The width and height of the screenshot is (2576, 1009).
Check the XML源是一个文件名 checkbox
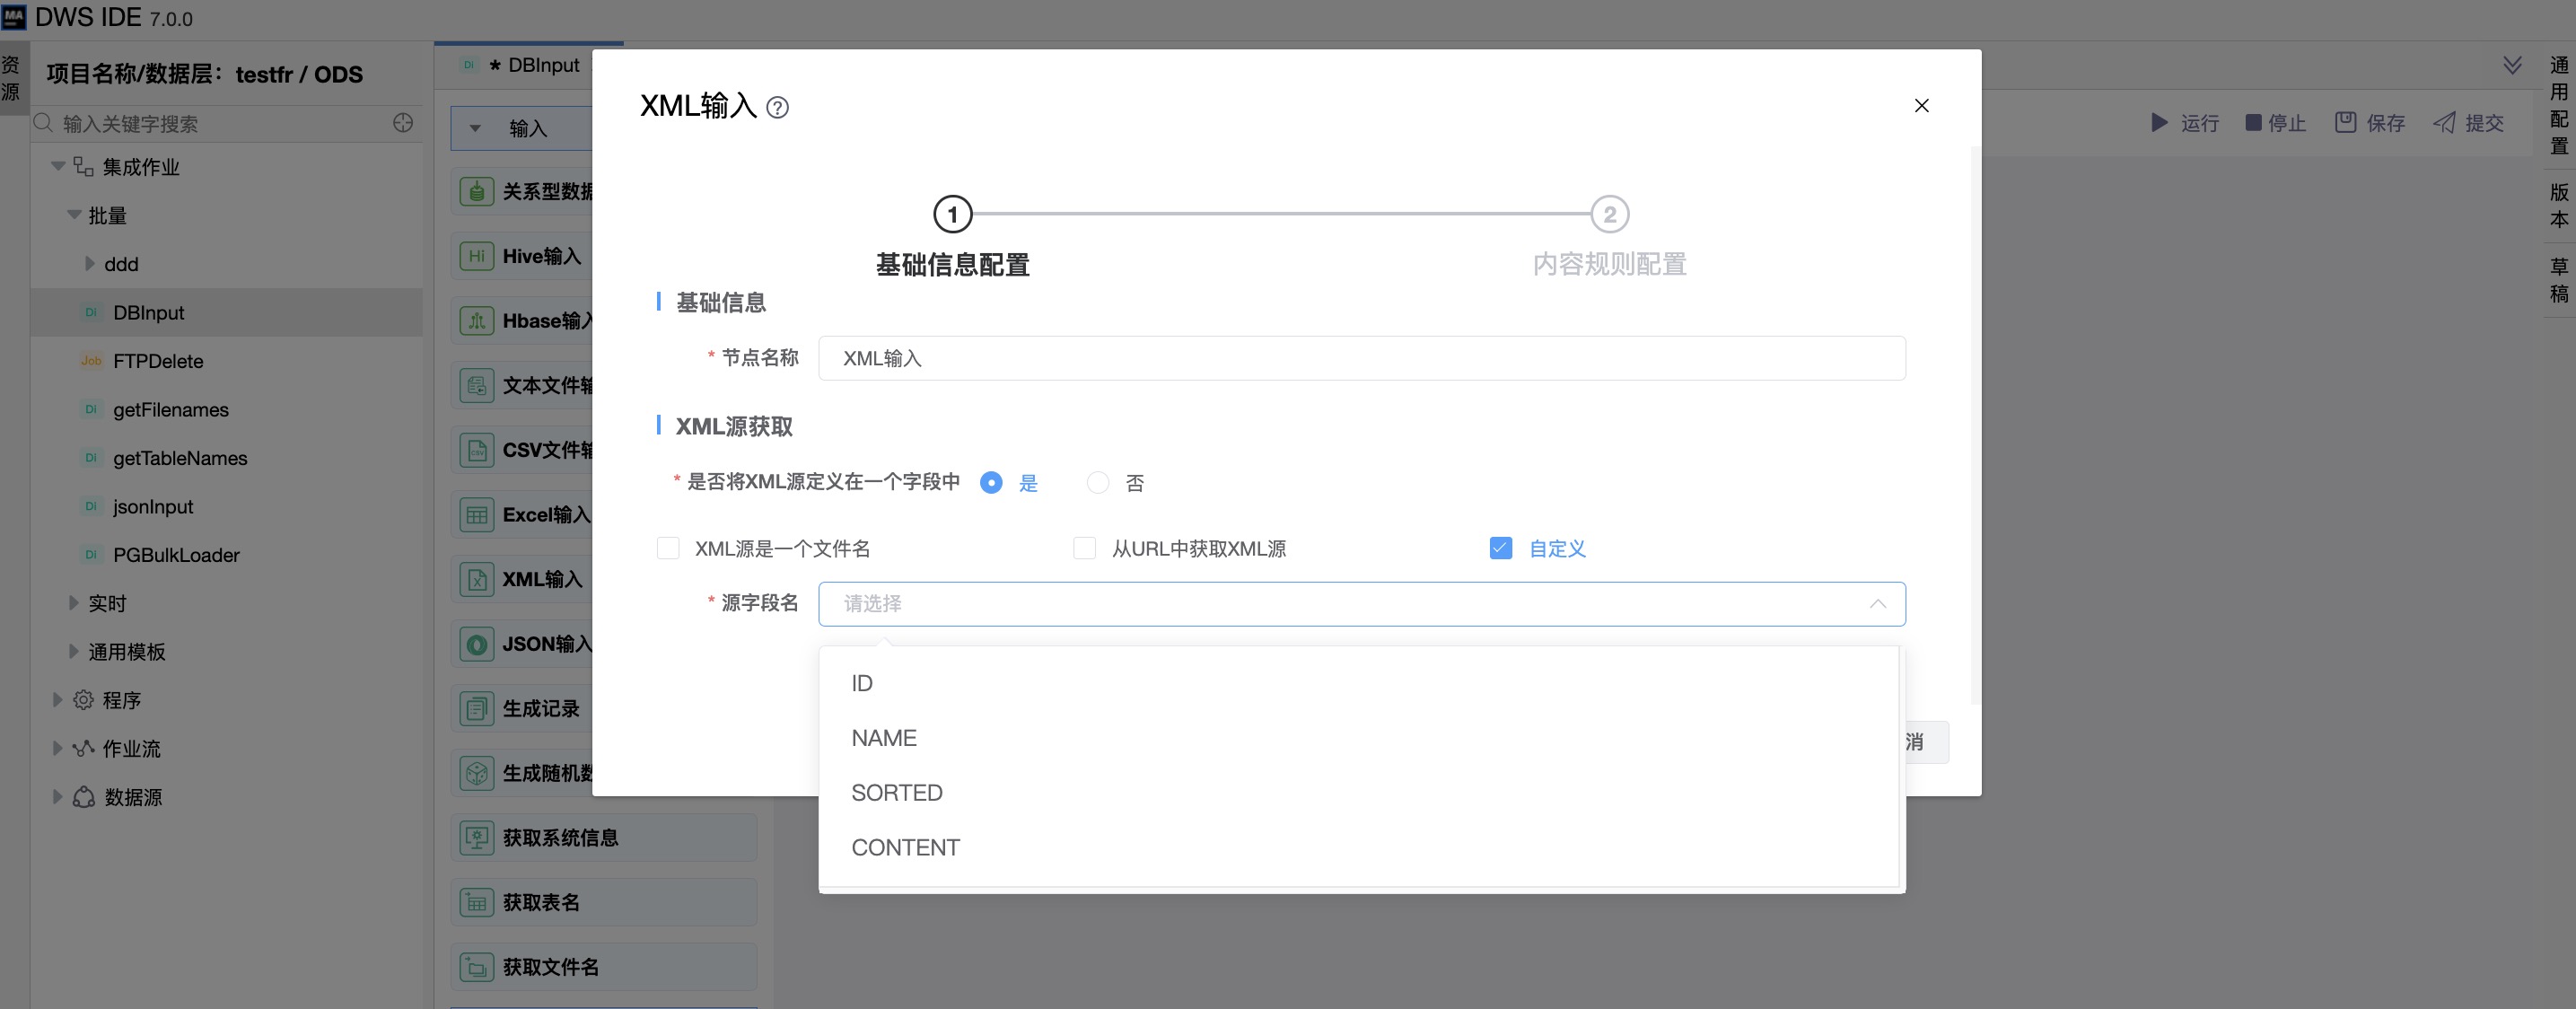(x=668, y=548)
